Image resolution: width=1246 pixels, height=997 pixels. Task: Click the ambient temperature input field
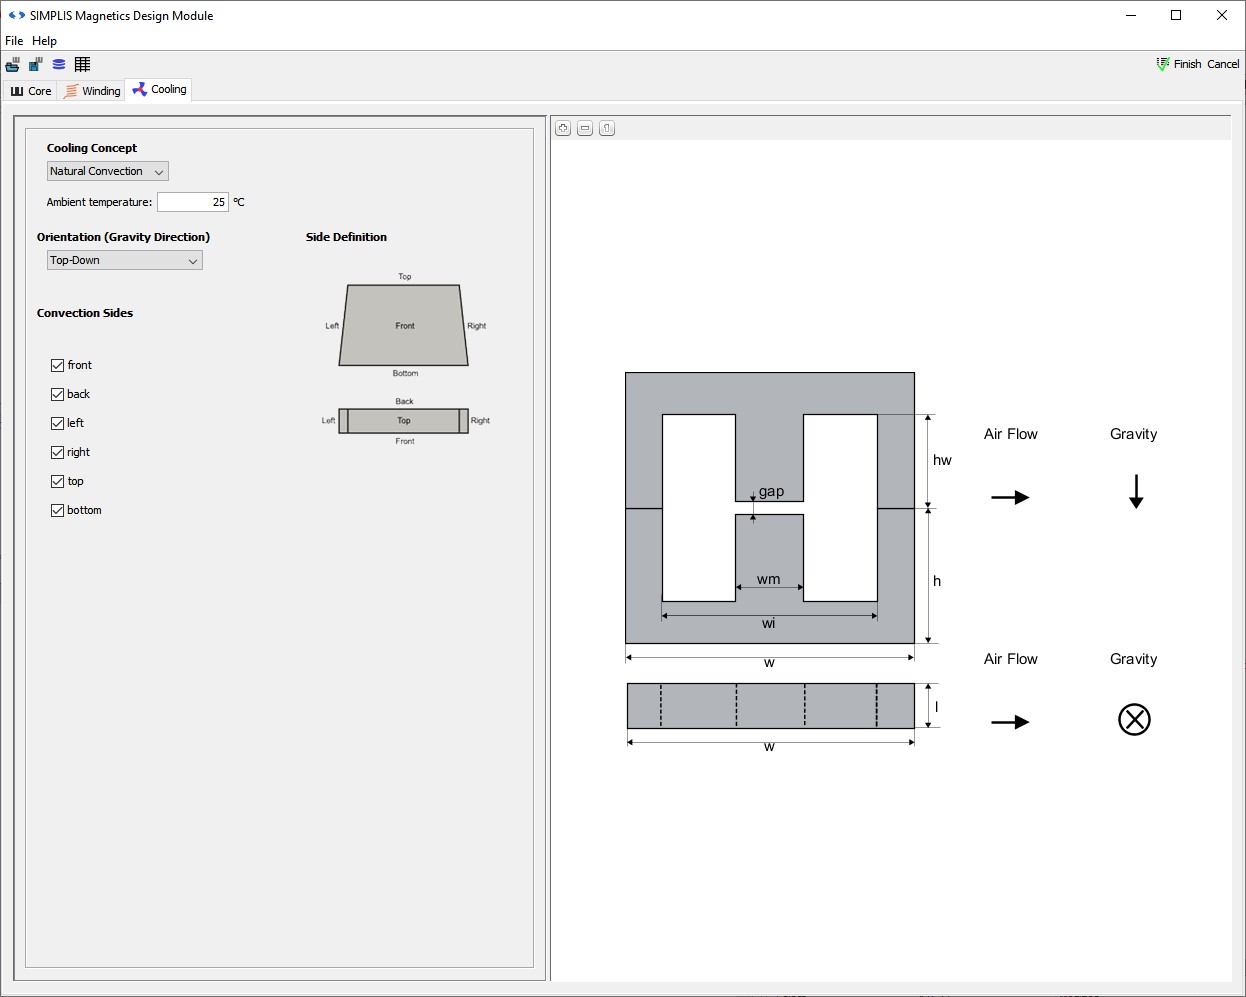[192, 202]
